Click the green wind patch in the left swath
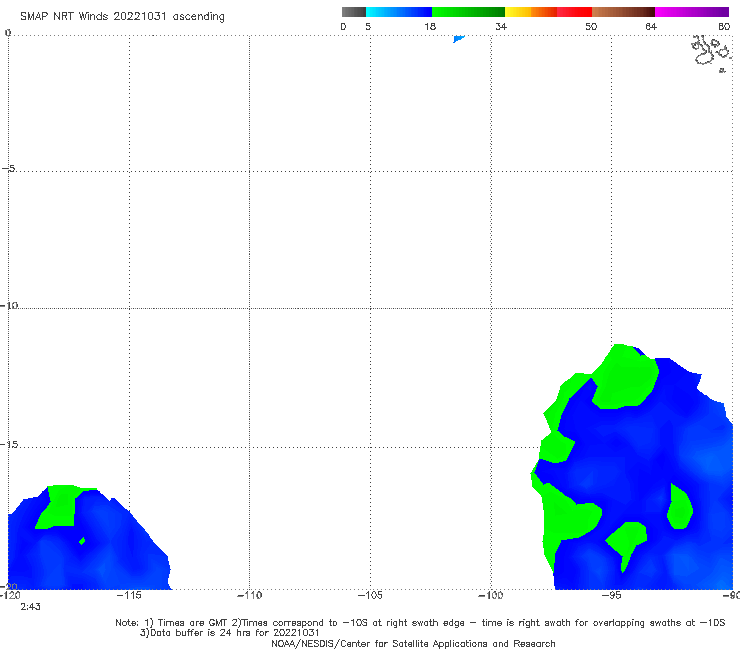The height and width of the screenshot is (650, 740). pos(61,506)
